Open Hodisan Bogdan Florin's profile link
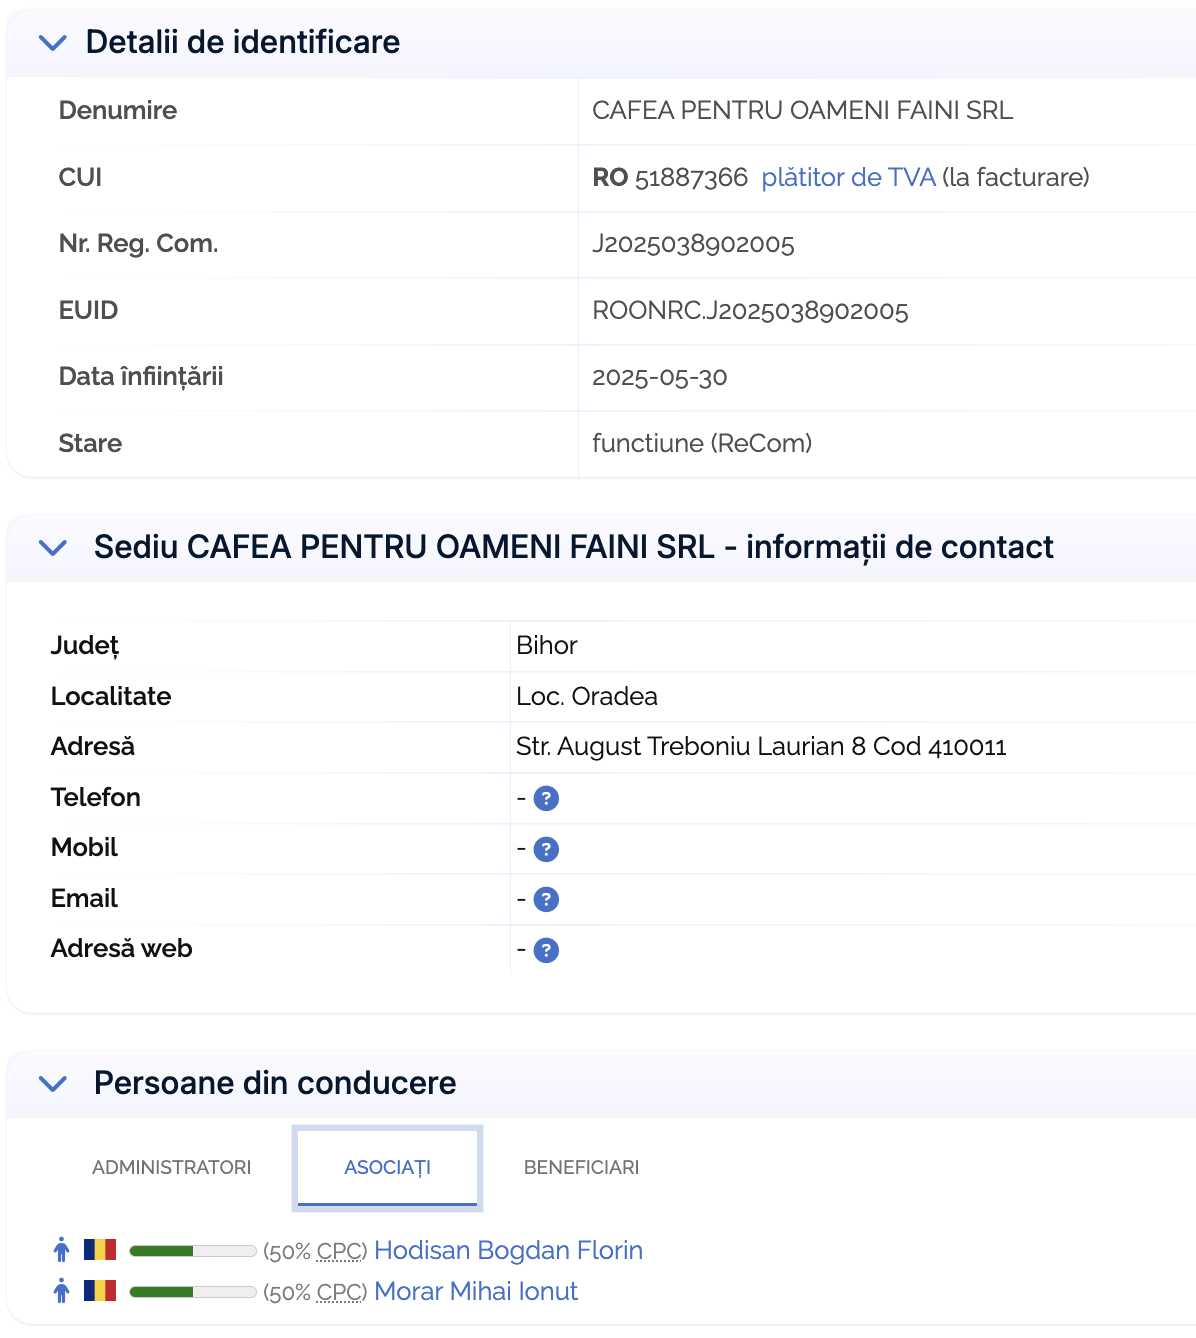 [x=508, y=1250]
